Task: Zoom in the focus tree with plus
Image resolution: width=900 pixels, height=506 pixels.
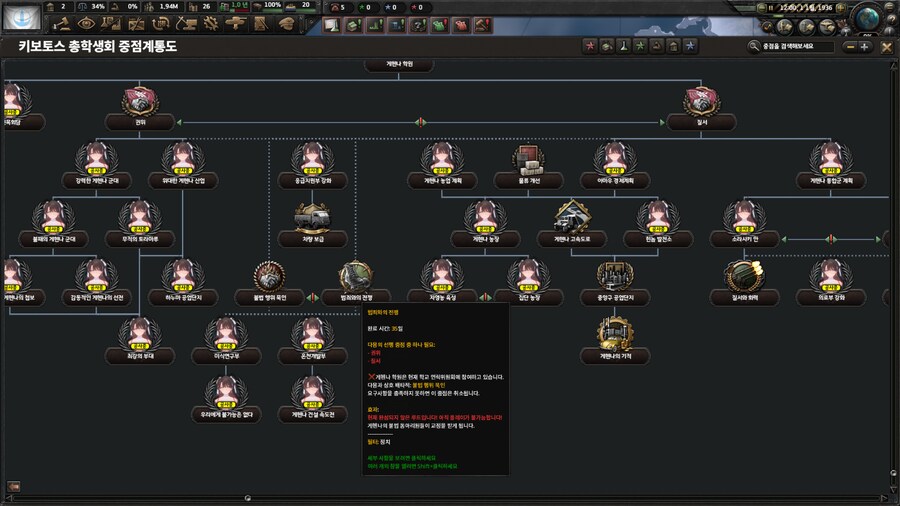Action: pyautogui.click(x=865, y=46)
